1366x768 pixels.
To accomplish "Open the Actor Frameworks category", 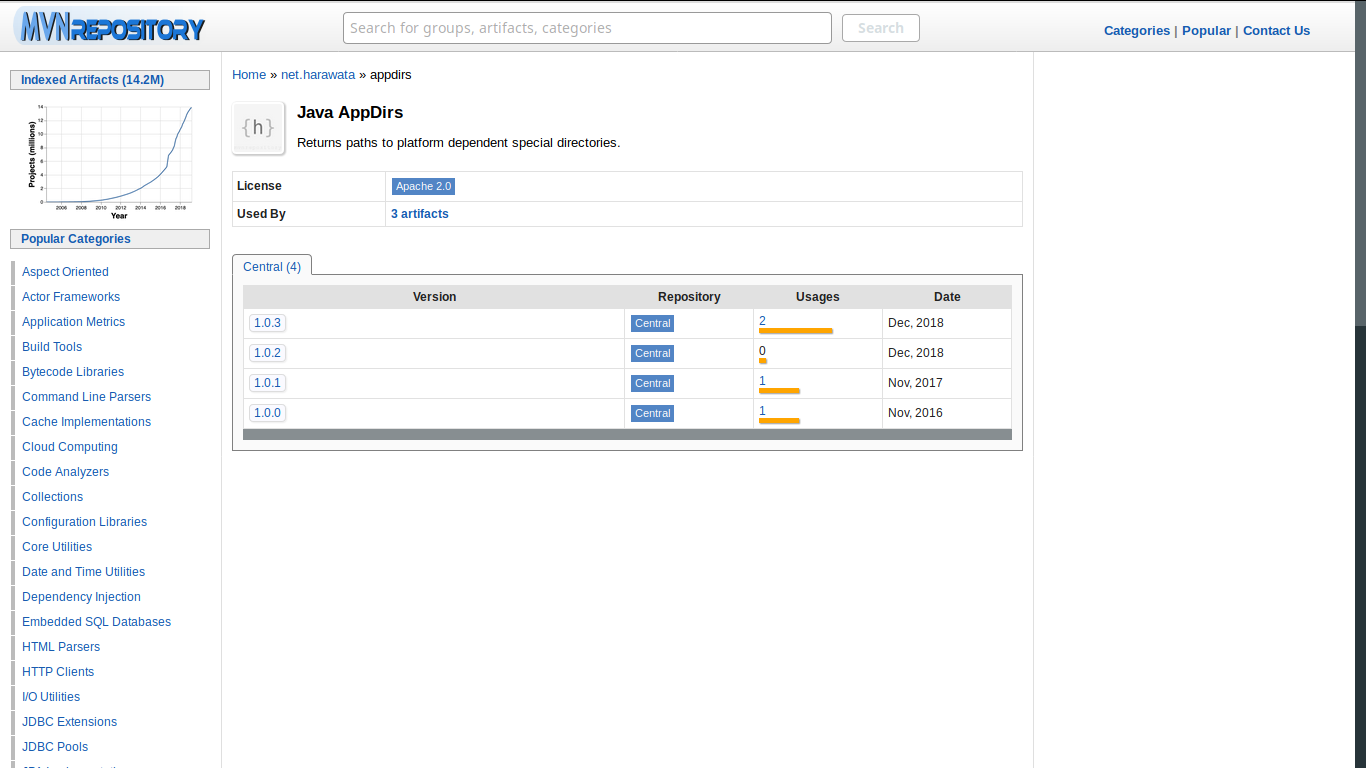I will 71,297.
